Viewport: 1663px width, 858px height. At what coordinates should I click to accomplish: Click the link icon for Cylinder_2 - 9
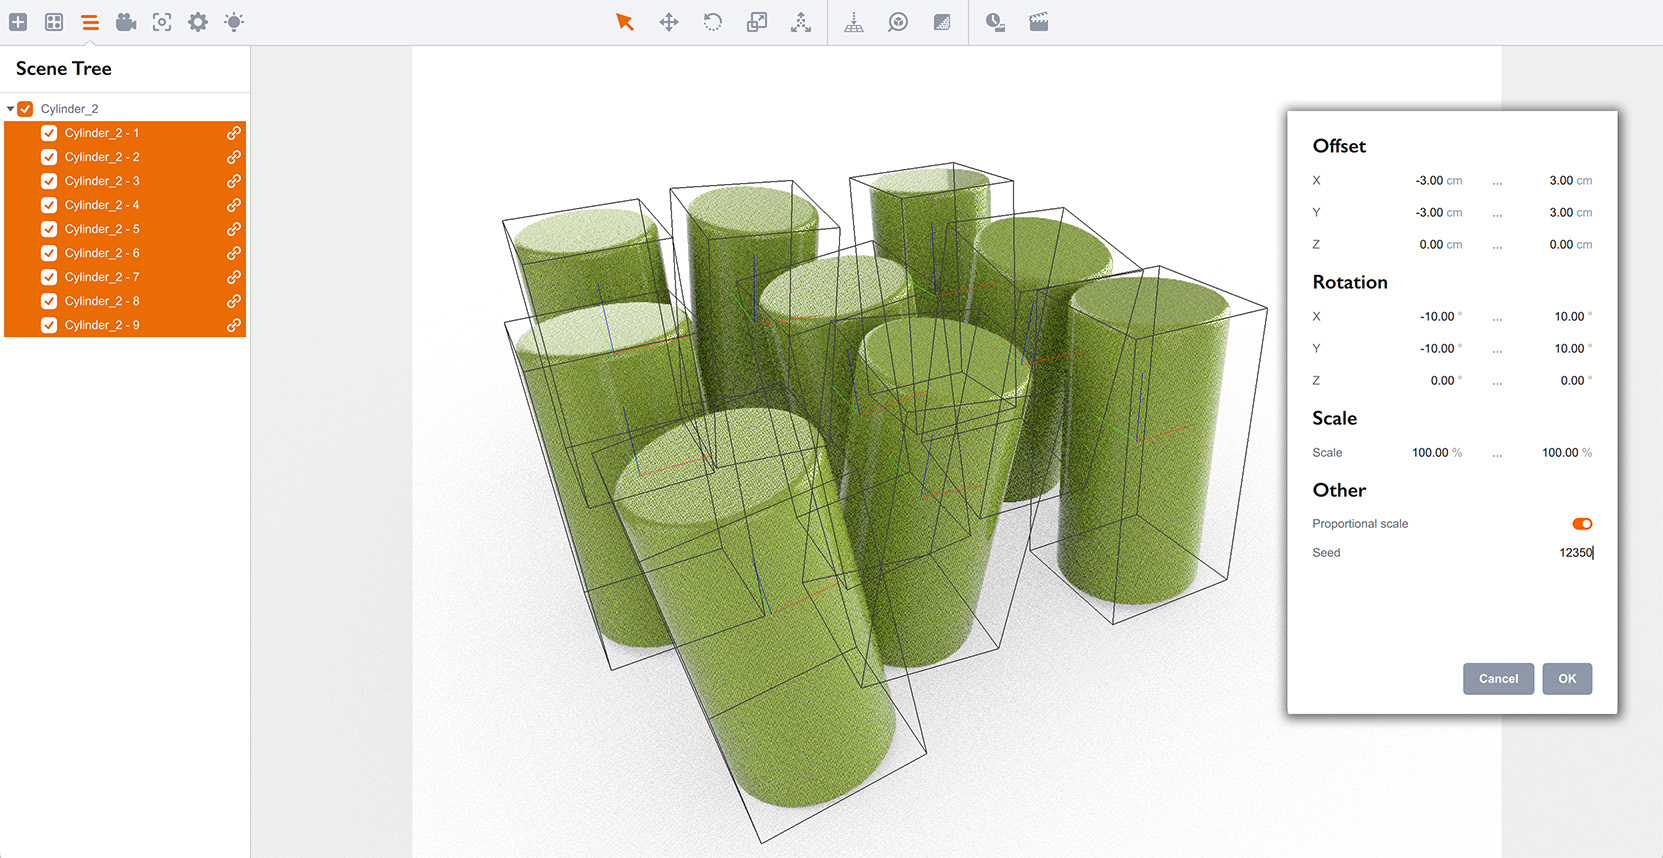coord(233,325)
